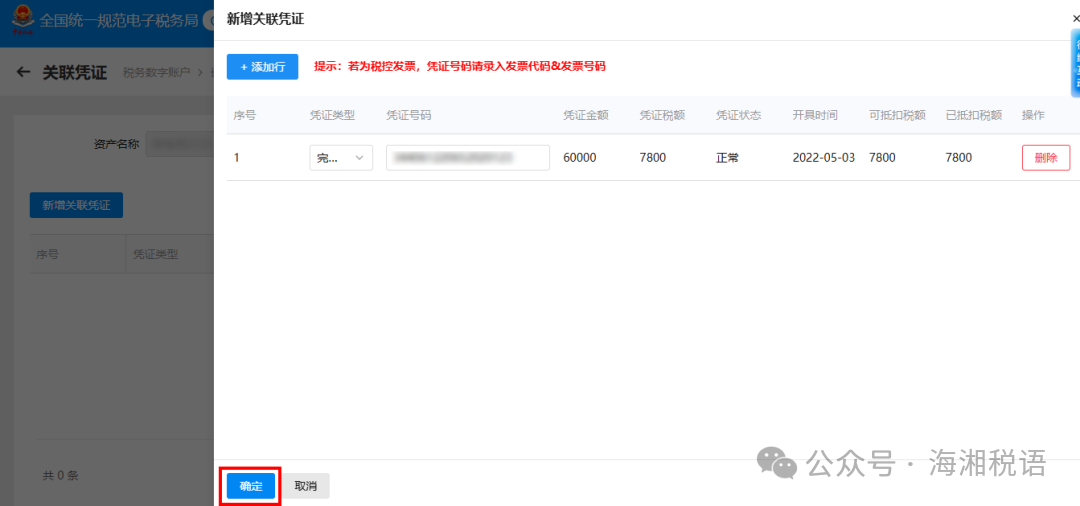Click the back arrow beside 关联凭证

[x=23, y=72]
